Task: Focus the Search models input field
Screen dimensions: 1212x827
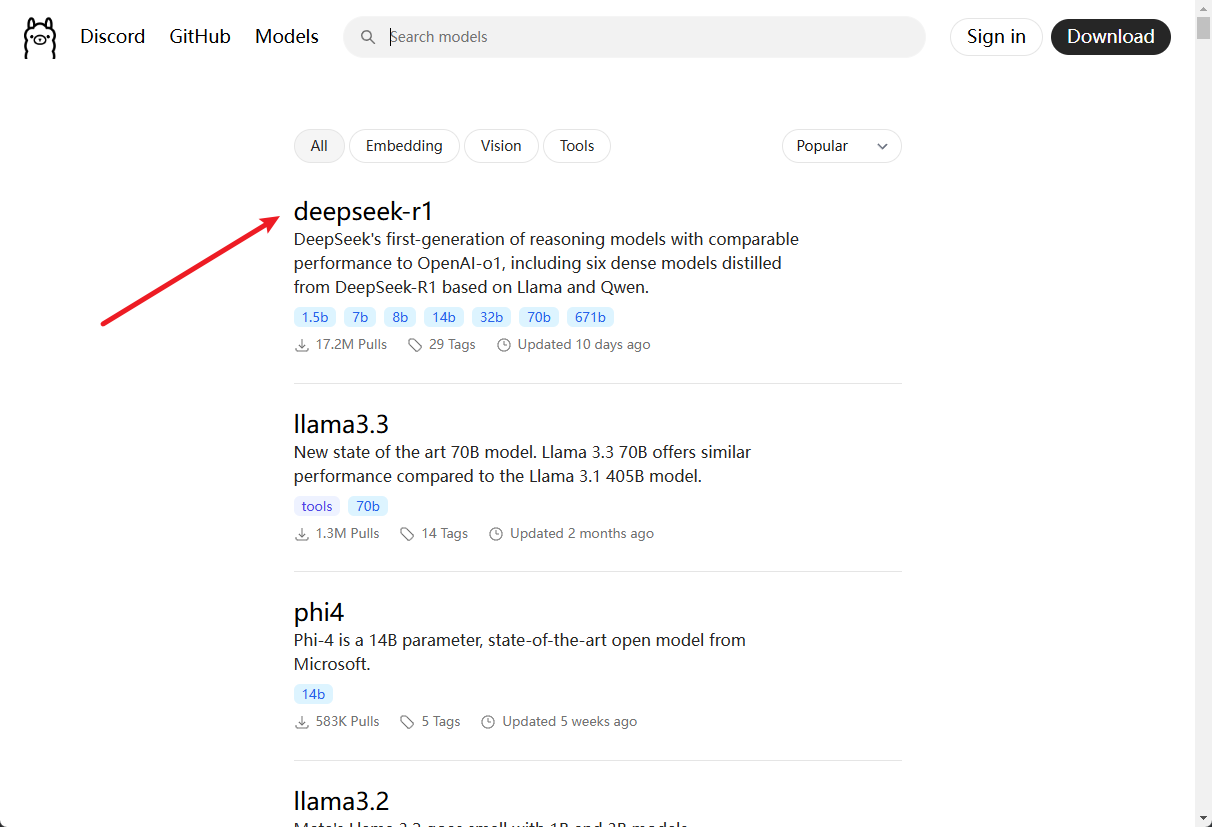Action: tap(650, 37)
